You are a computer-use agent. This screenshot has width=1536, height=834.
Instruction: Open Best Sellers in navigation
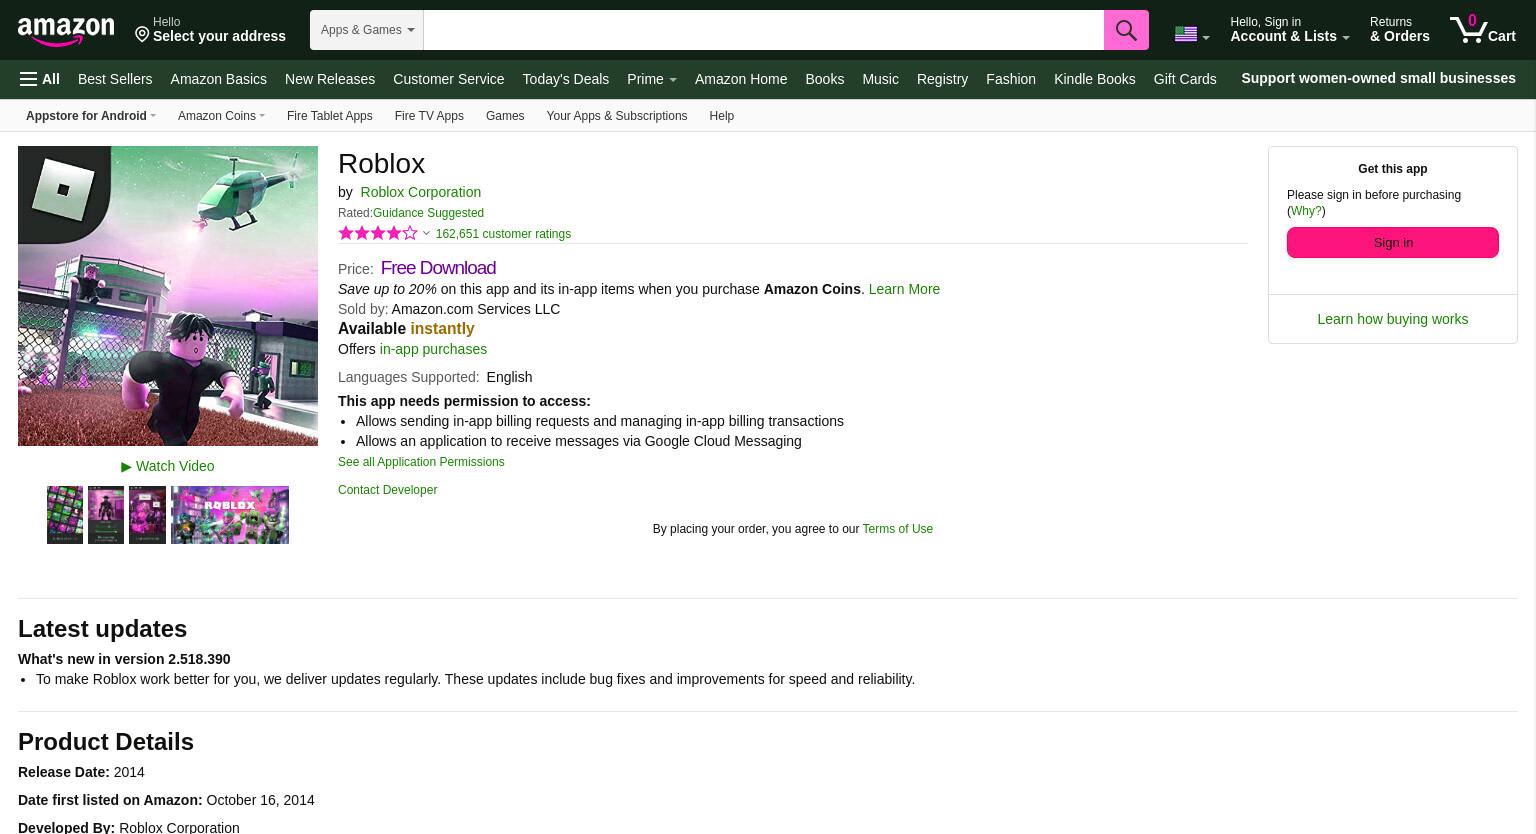coord(115,79)
